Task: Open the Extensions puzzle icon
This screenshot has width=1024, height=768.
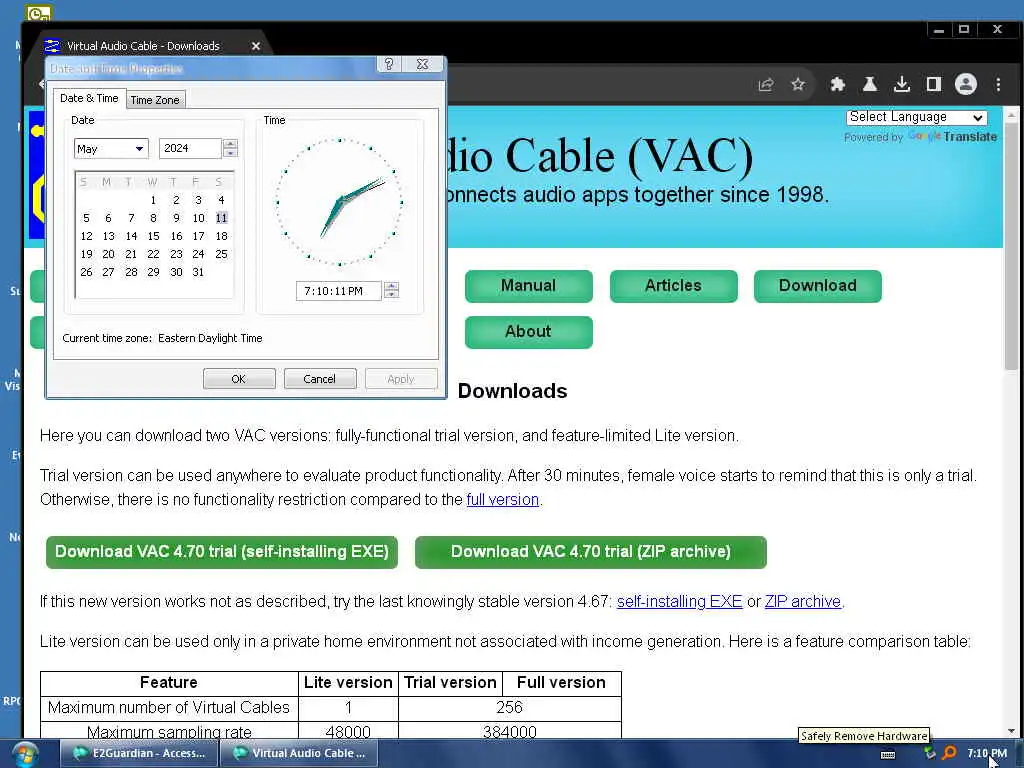Action: (x=837, y=84)
